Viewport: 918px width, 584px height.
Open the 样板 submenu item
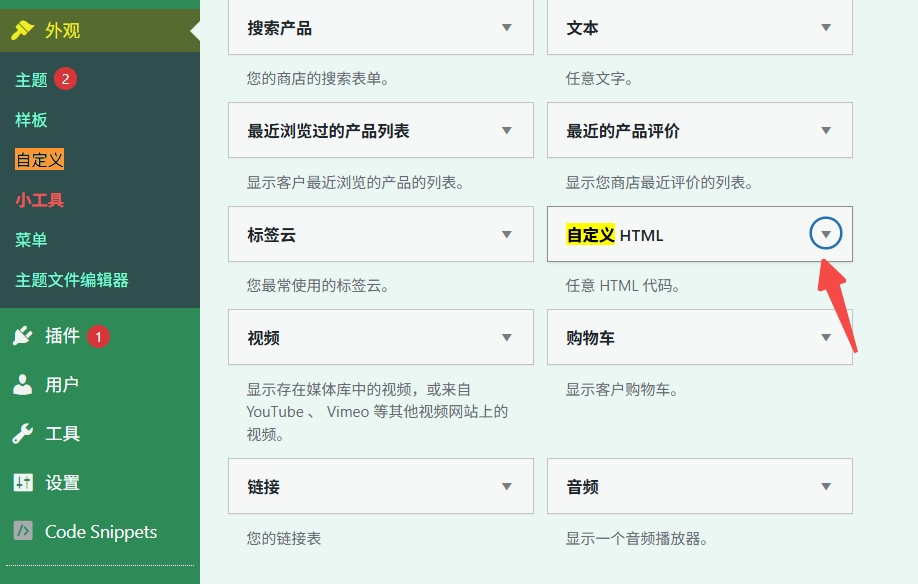[32, 120]
